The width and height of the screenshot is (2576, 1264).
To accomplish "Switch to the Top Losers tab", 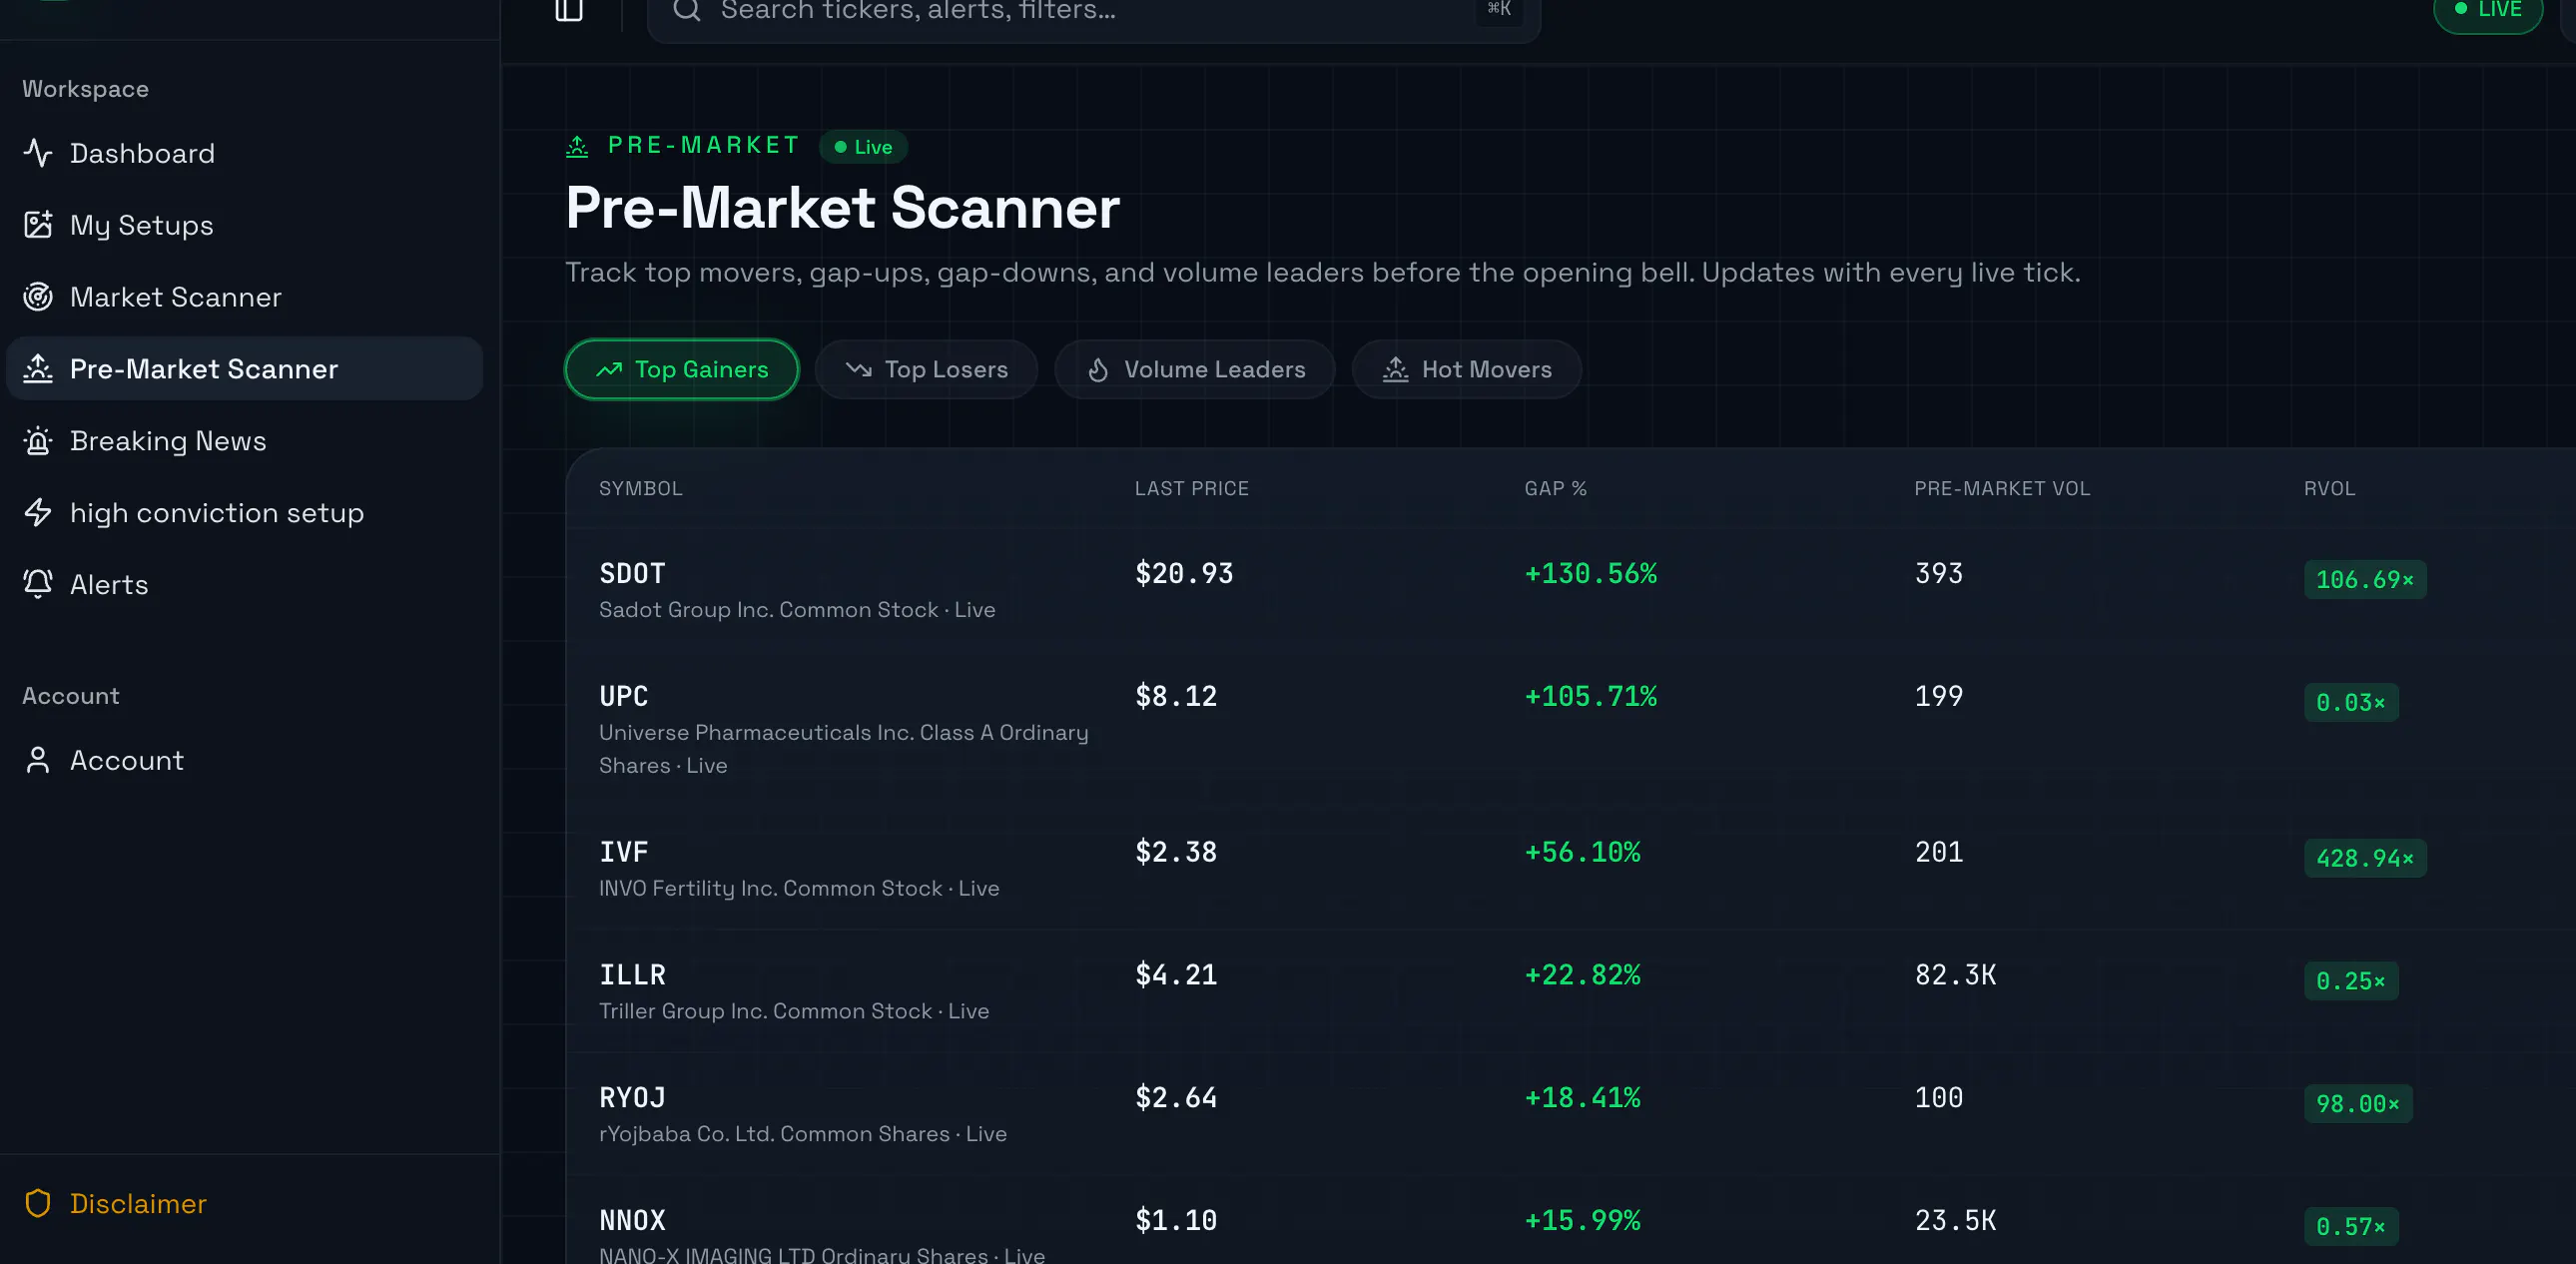I will click(x=926, y=370).
